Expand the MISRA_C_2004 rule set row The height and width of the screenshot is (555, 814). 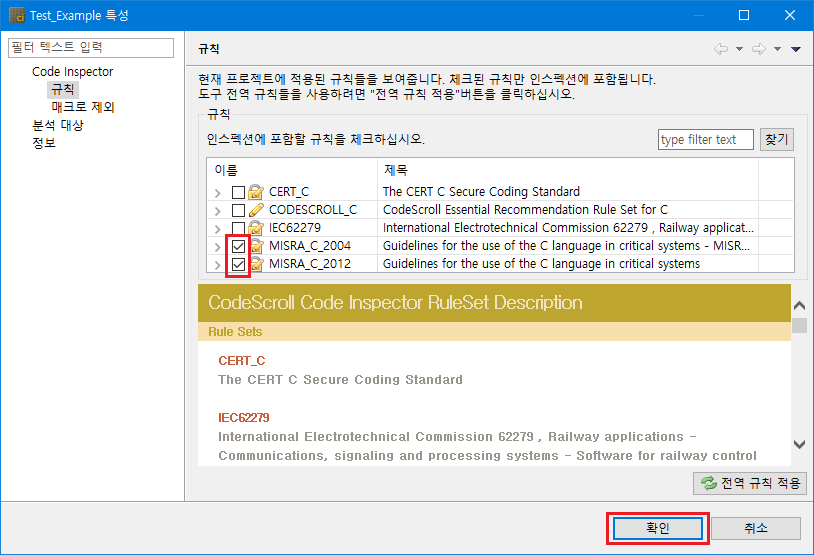pos(218,247)
